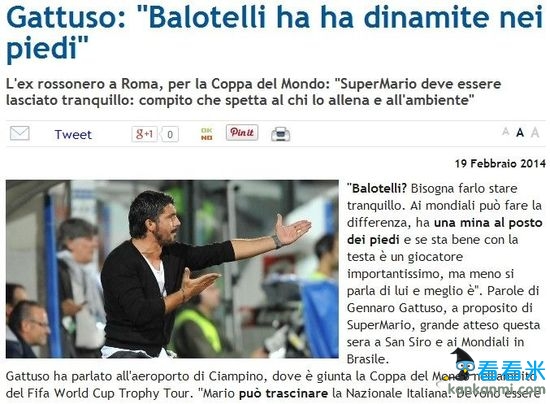
Task: Click bold phrase "può trascinare"
Action: coord(283,393)
